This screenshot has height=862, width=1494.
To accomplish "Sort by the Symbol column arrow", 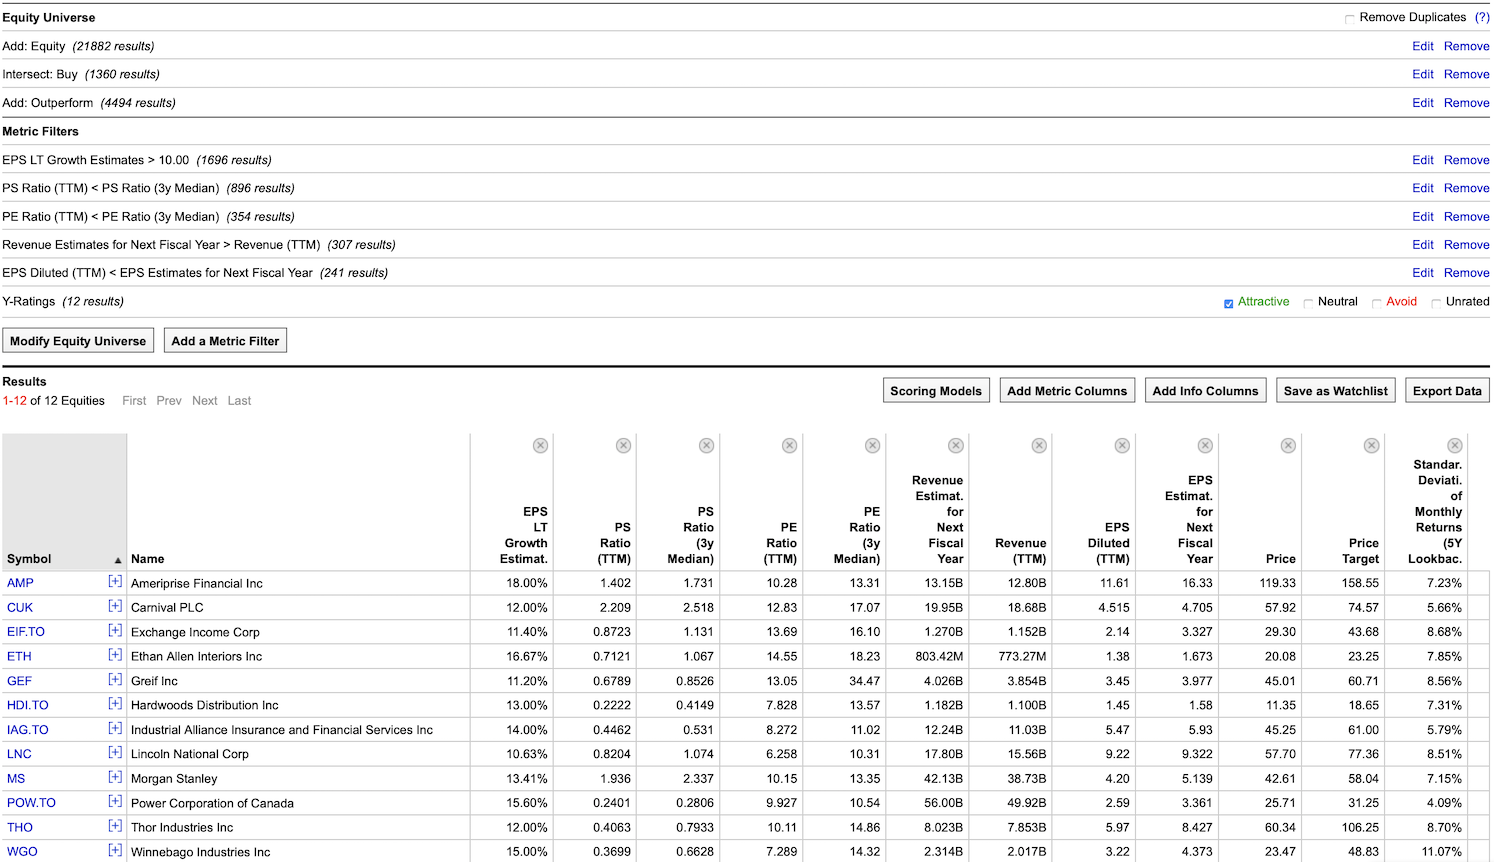I will (x=118, y=560).
